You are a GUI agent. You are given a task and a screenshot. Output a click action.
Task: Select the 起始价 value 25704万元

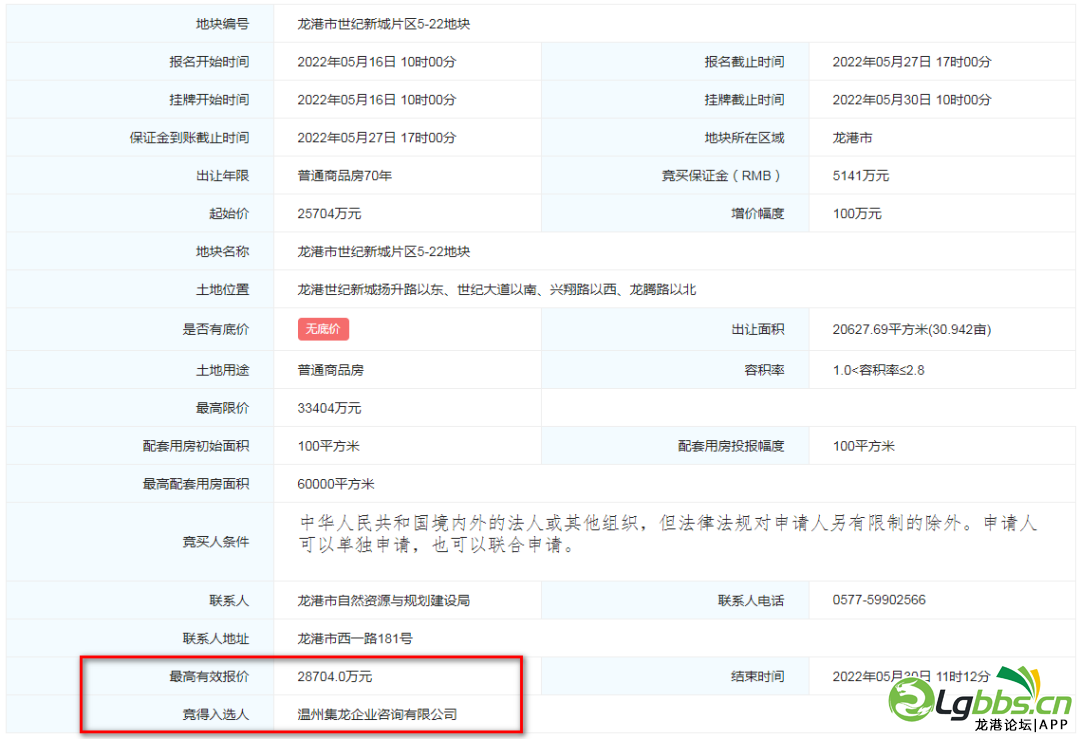[x=329, y=214]
